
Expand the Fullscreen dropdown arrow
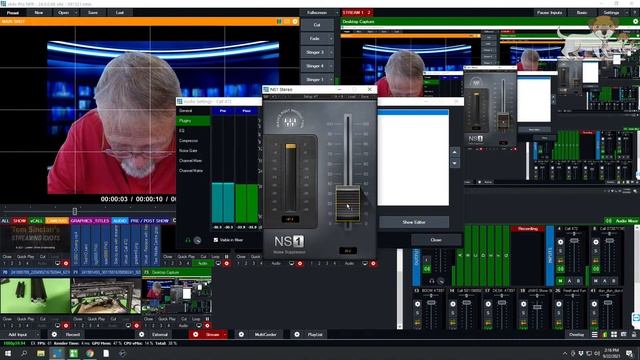[337, 13]
